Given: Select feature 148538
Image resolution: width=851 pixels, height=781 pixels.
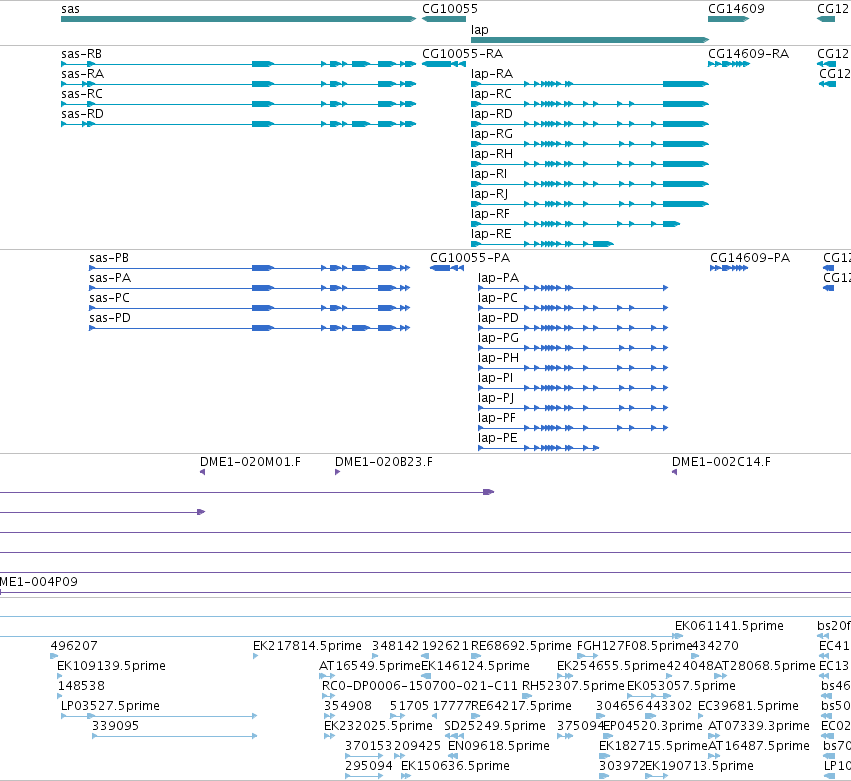Looking at the screenshot, I should click(x=60, y=696).
